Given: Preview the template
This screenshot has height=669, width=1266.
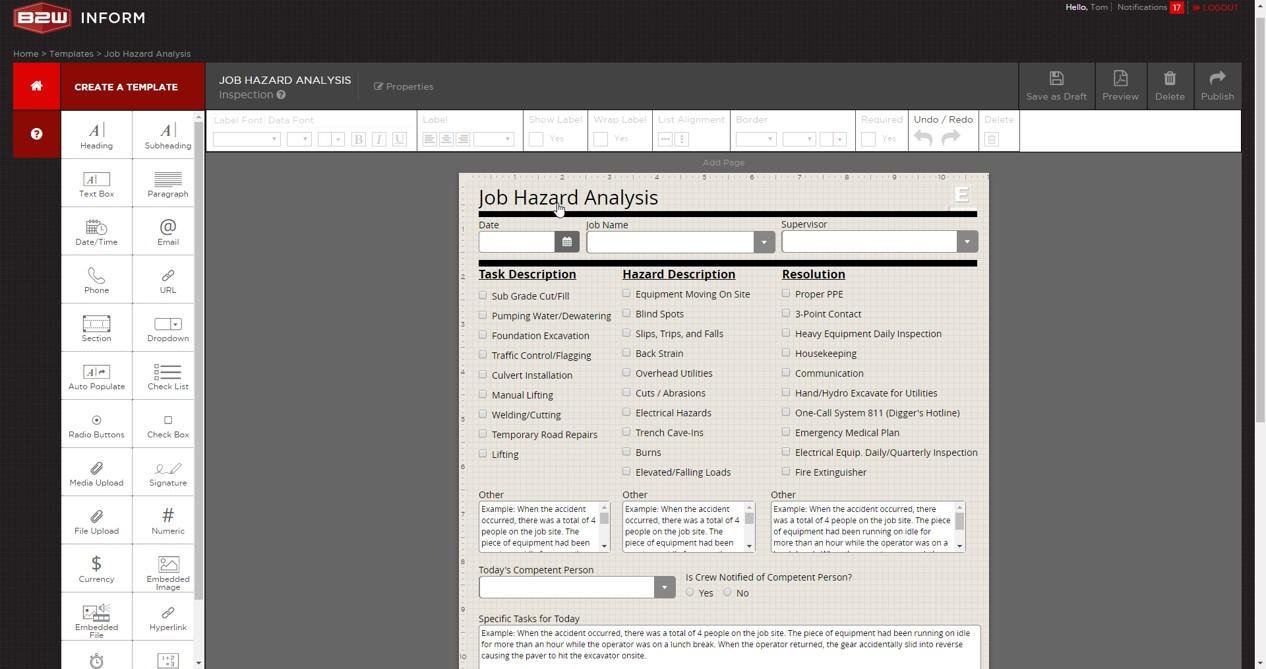Looking at the screenshot, I should (1120, 86).
